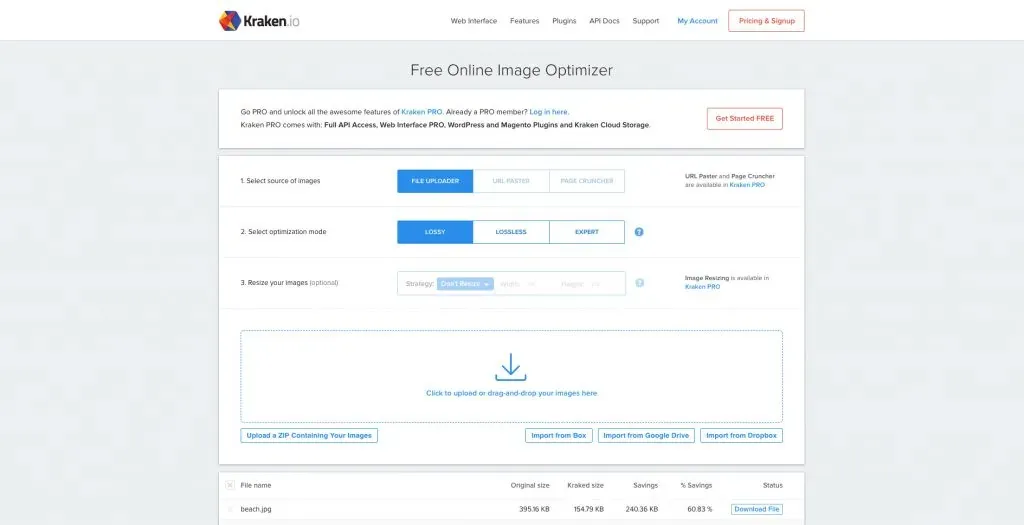Click the Get Started FREE button
Image resolution: width=1024 pixels, height=525 pixels.
coord(744,119)
